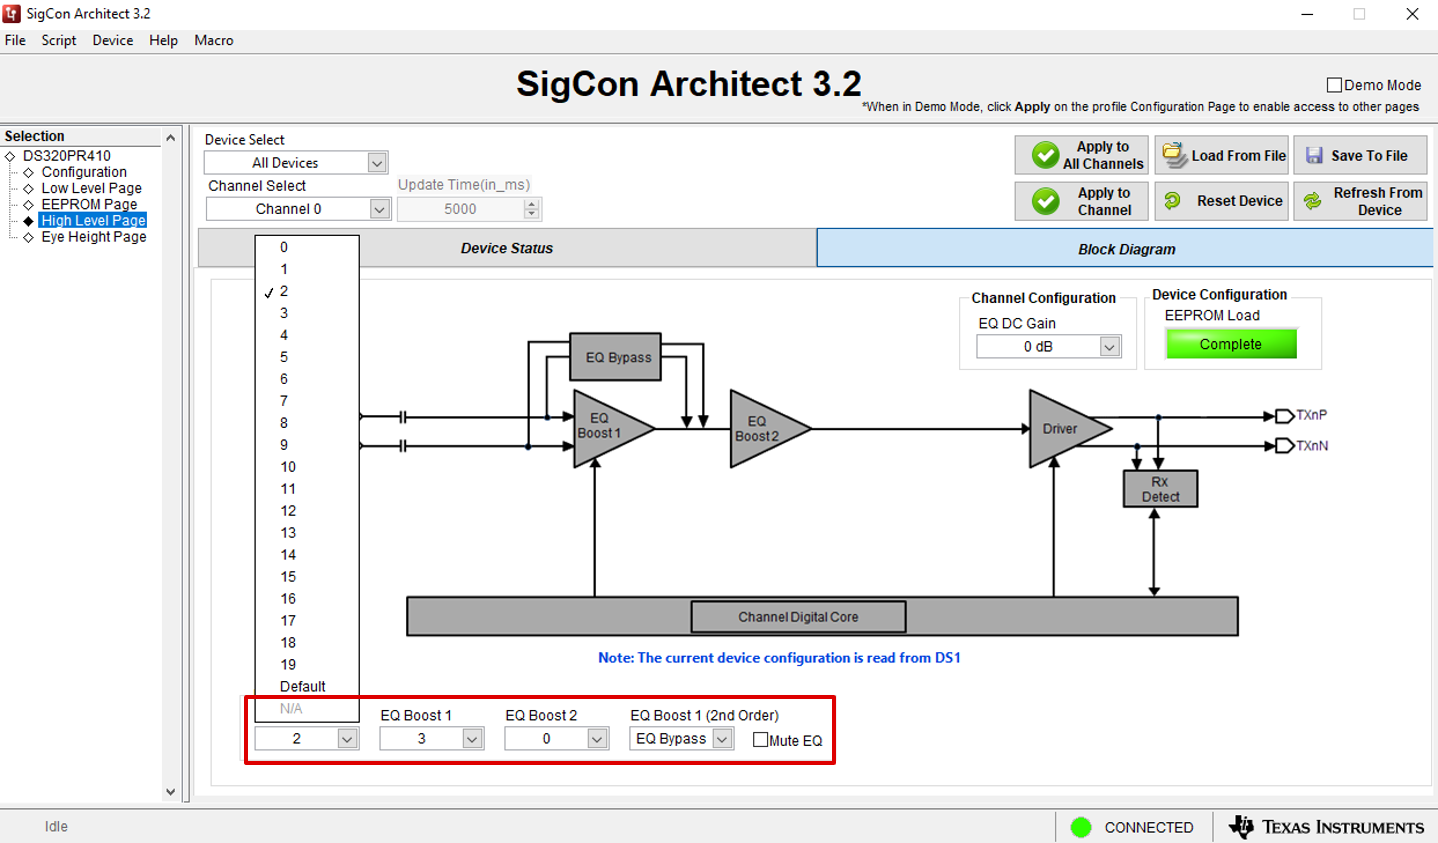1438x843 pixels.
Task: Click the Update Time input field
Action: [460, 209]
